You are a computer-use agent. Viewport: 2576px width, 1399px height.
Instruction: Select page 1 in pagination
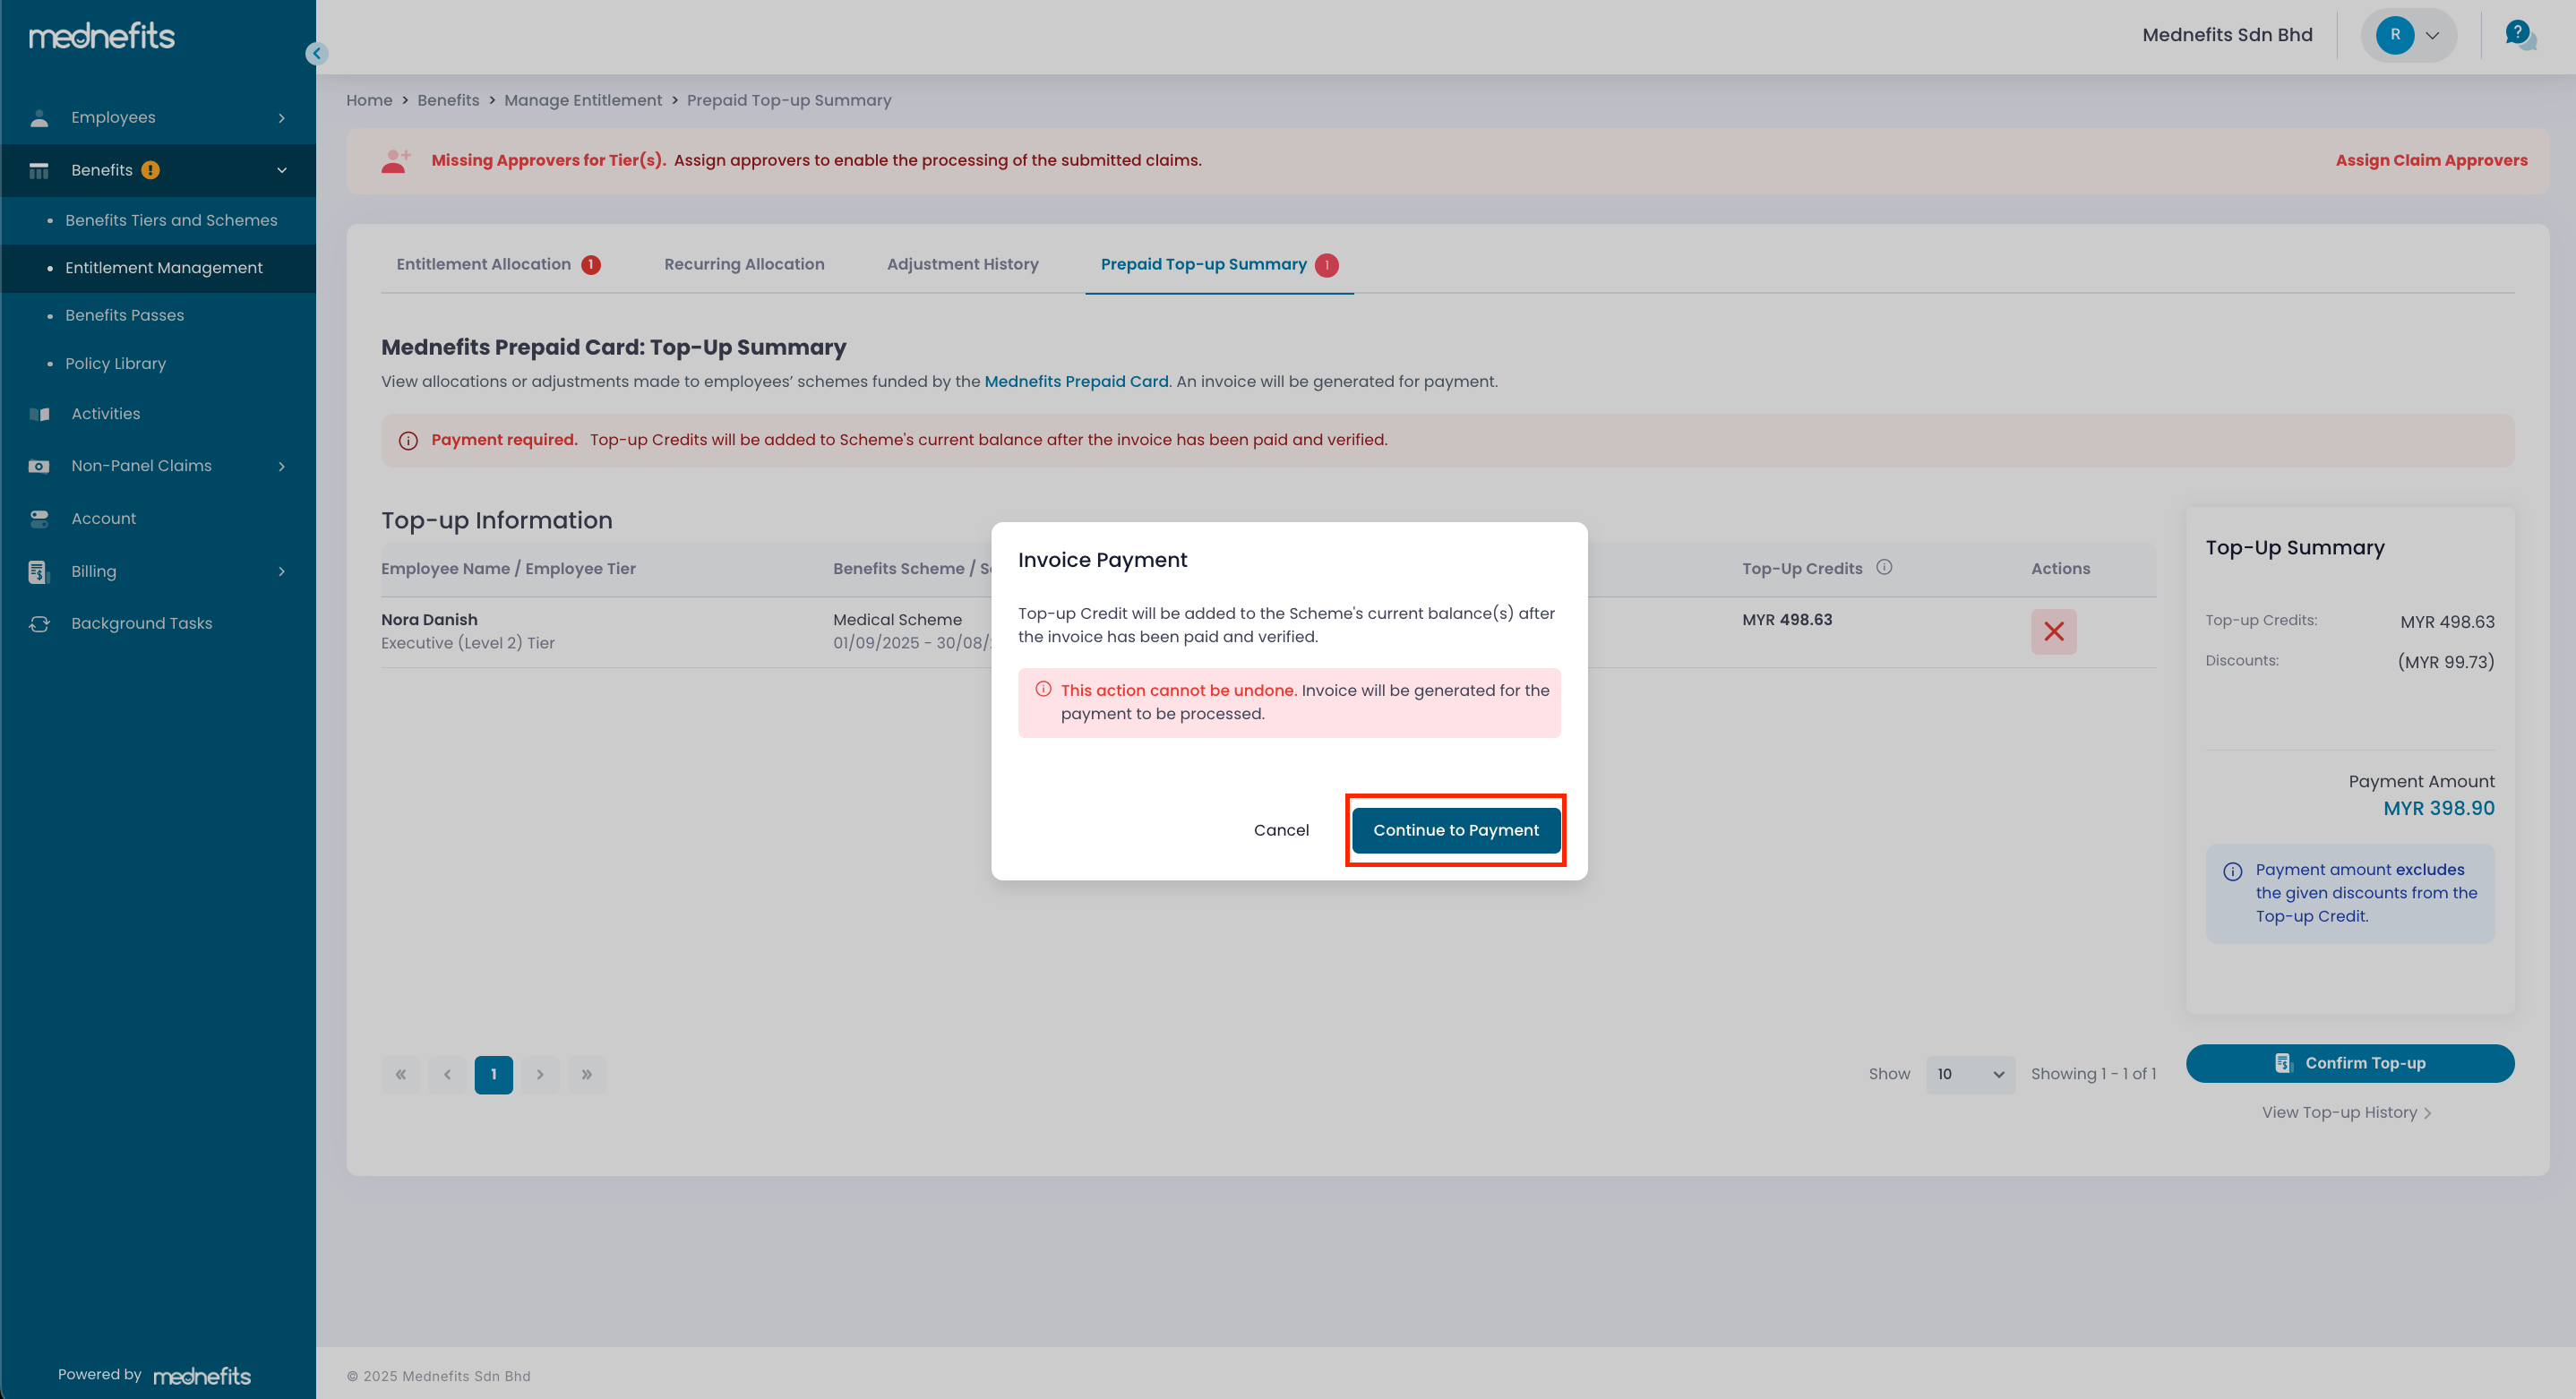click(493, 1074)
